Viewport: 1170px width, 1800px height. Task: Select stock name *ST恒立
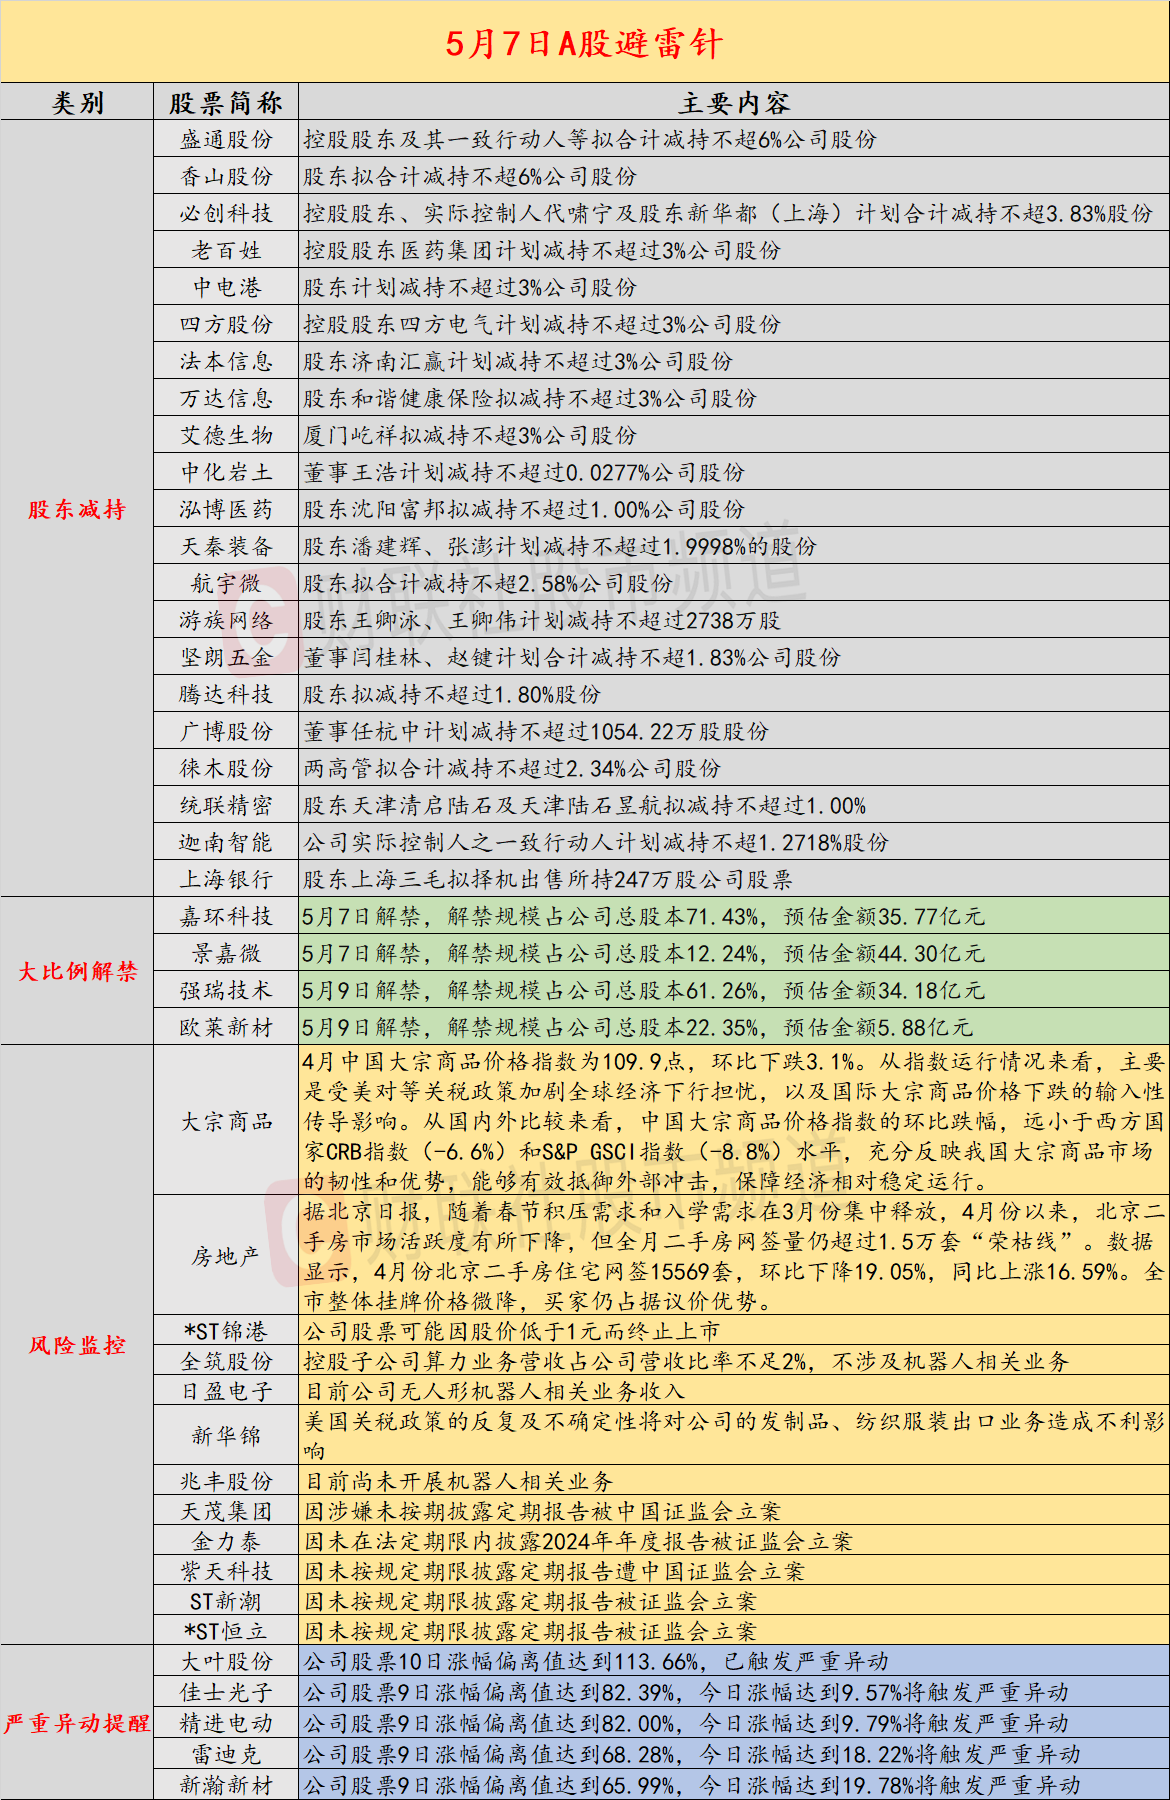[x=226, y=1632]
